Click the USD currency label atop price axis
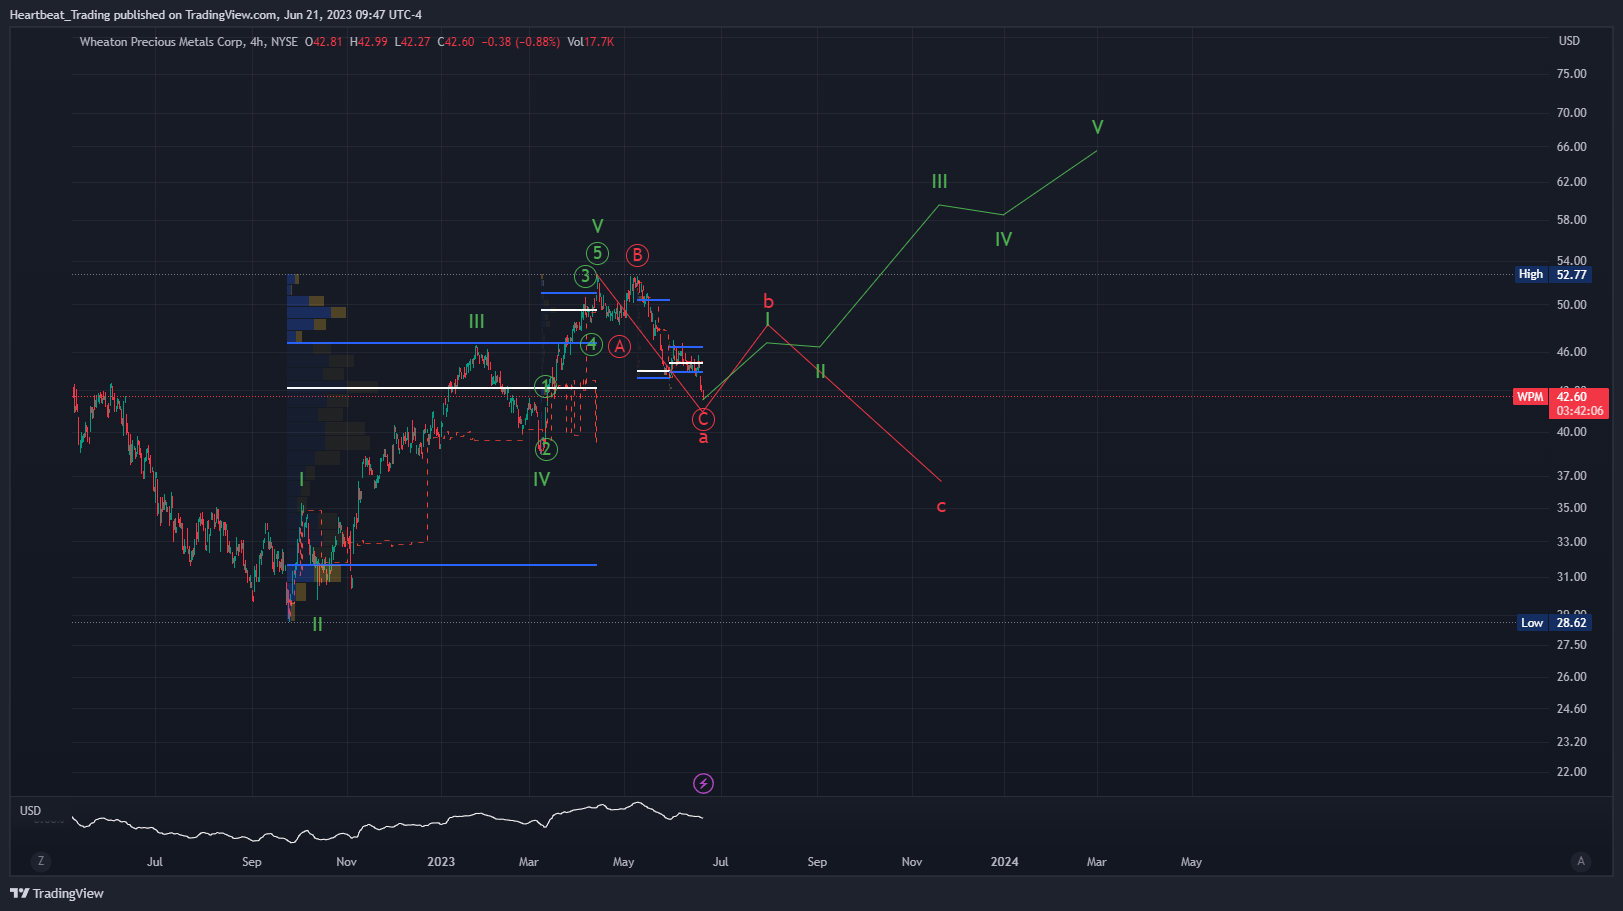Viewport: 1623px width, 911px height. [1569, 41]
